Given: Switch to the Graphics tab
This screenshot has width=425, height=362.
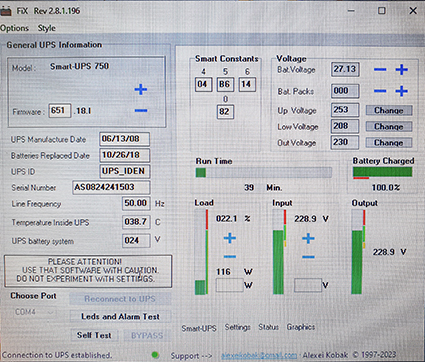Looking at the screenshot, I should click(301, 327).
